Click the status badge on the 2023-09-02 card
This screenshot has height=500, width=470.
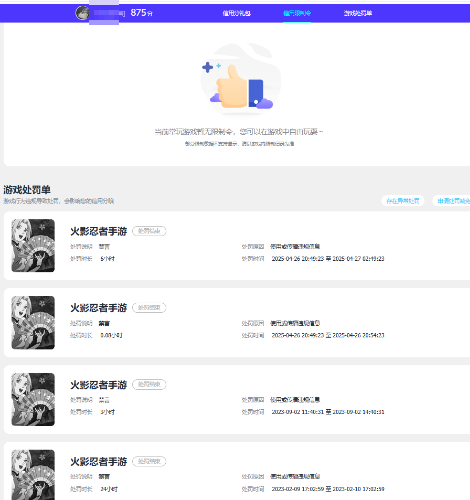tap(149, 385)
